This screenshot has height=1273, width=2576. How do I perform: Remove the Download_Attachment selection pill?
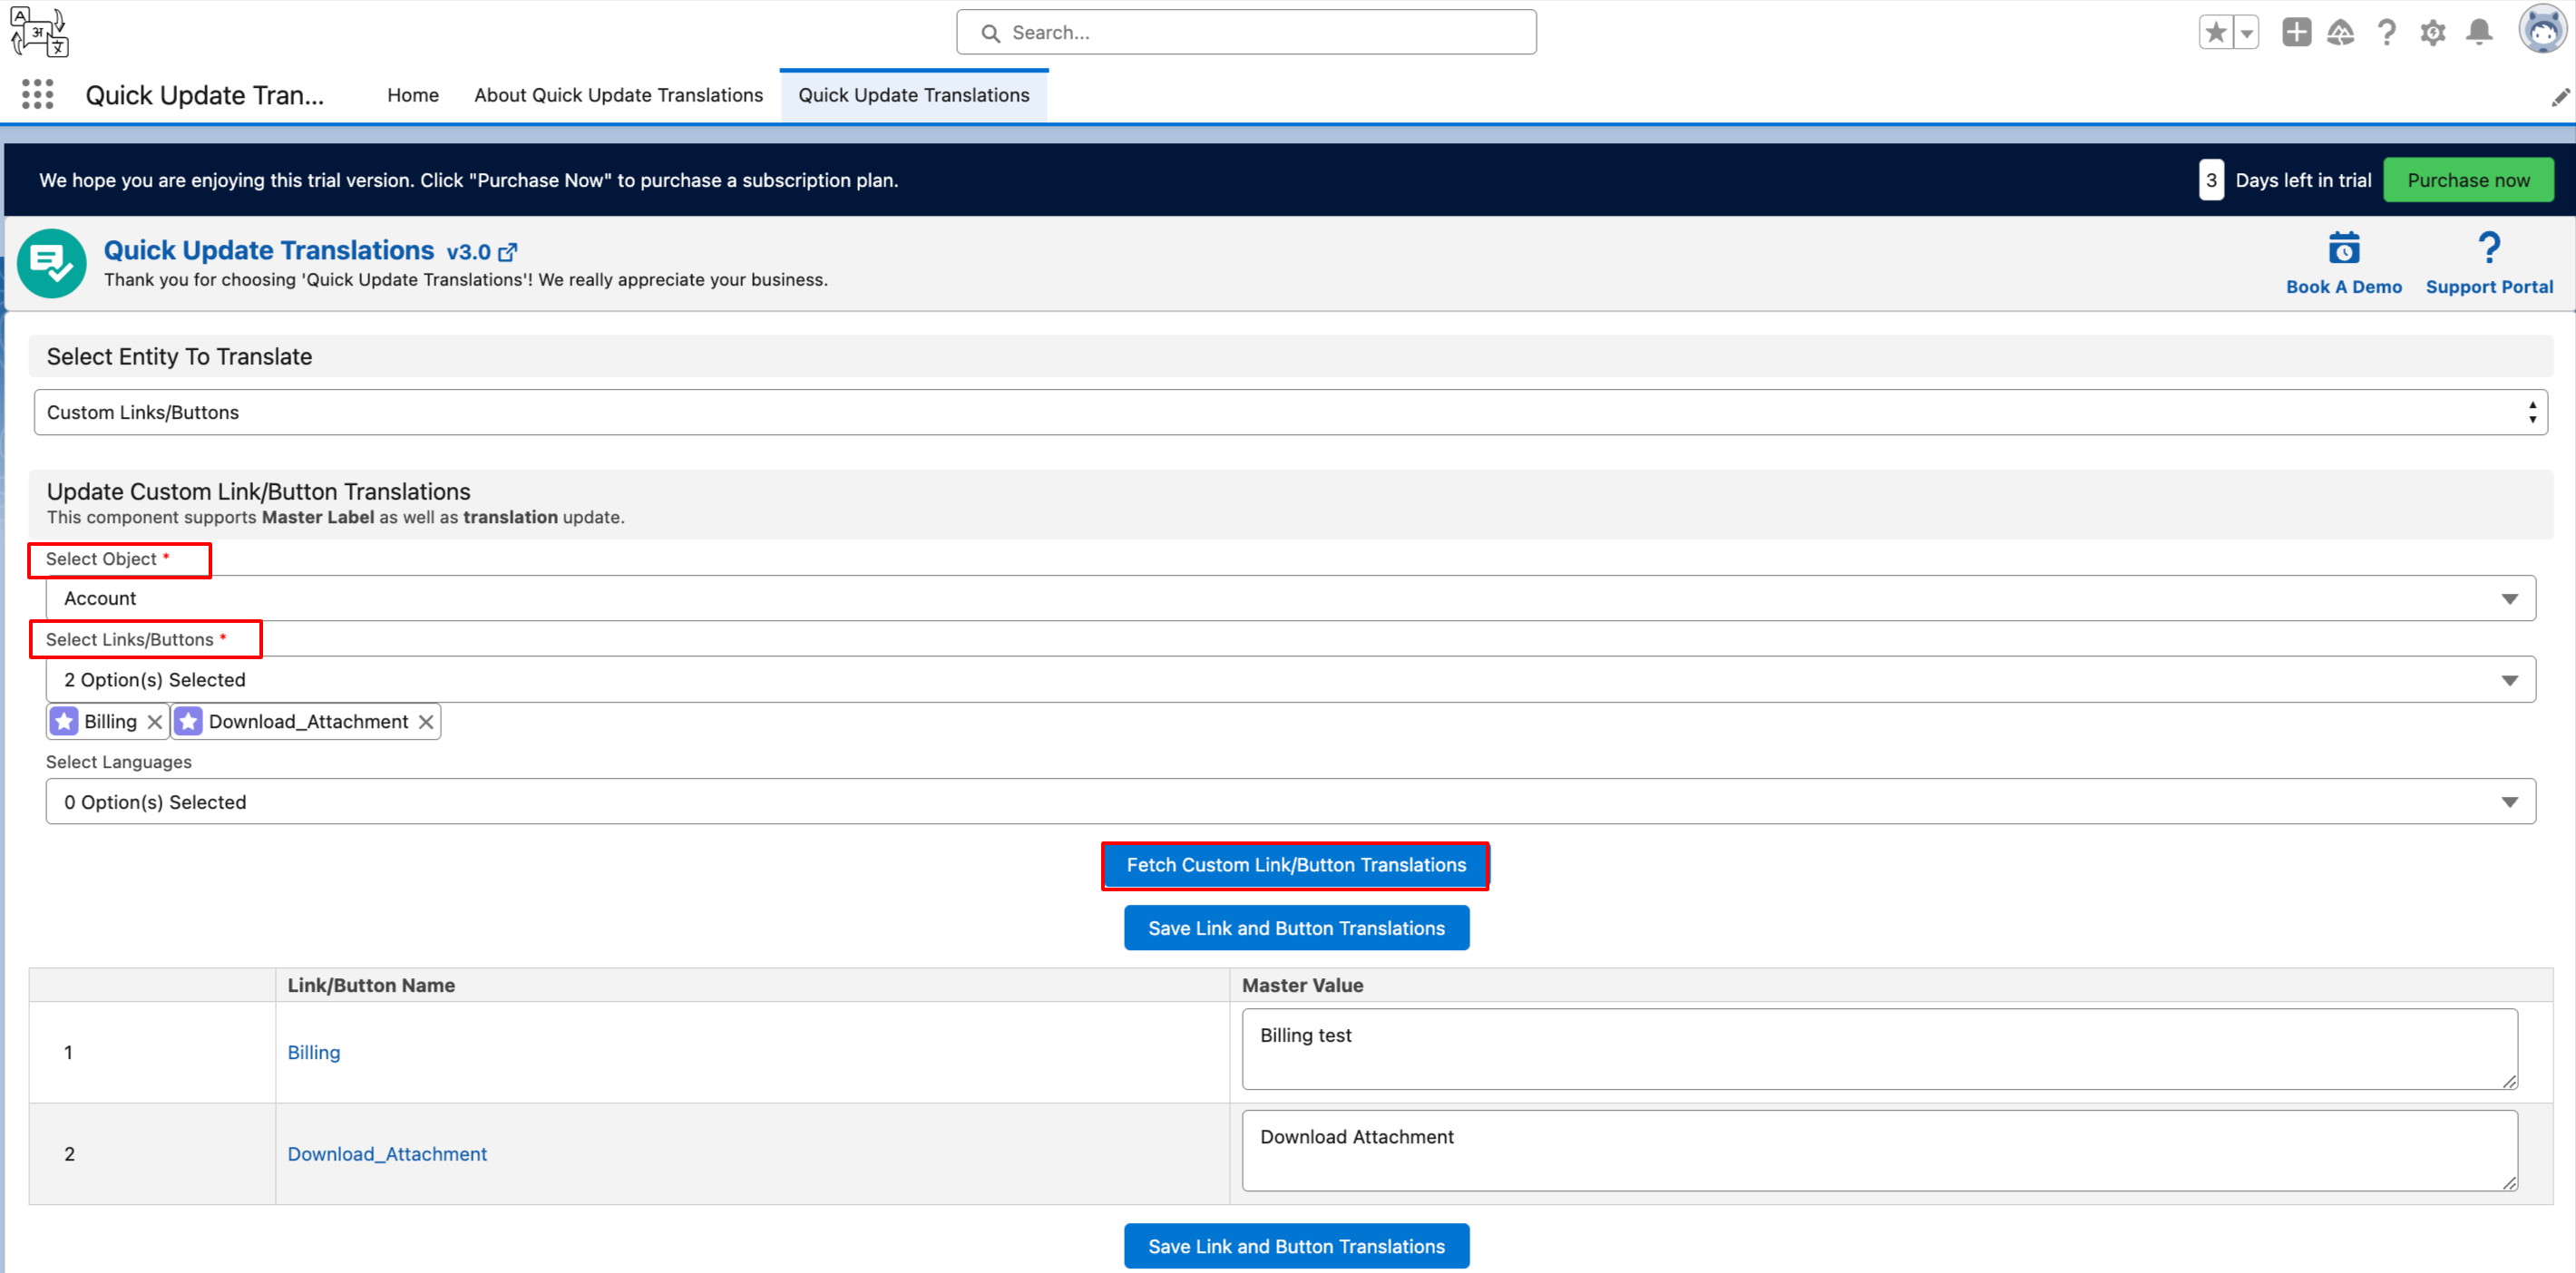click(426, 722)
